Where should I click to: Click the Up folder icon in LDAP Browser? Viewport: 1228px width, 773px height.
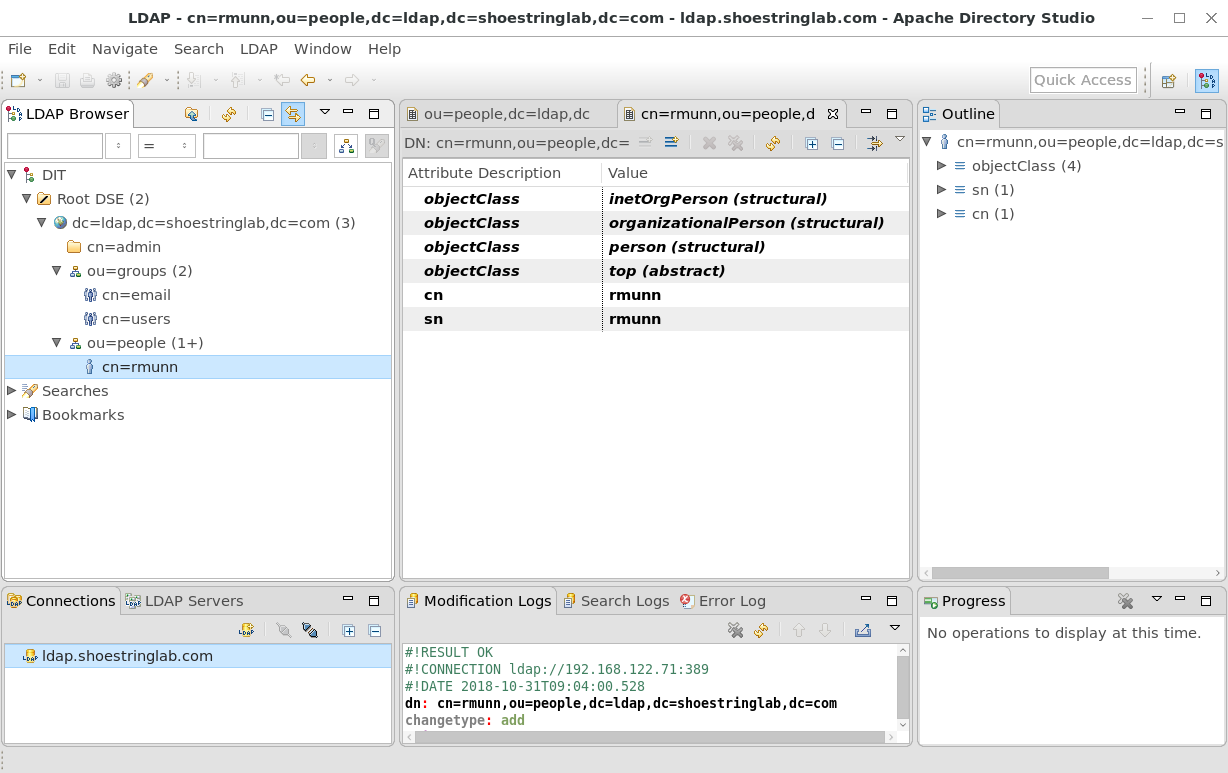click(x=191, y=114)
